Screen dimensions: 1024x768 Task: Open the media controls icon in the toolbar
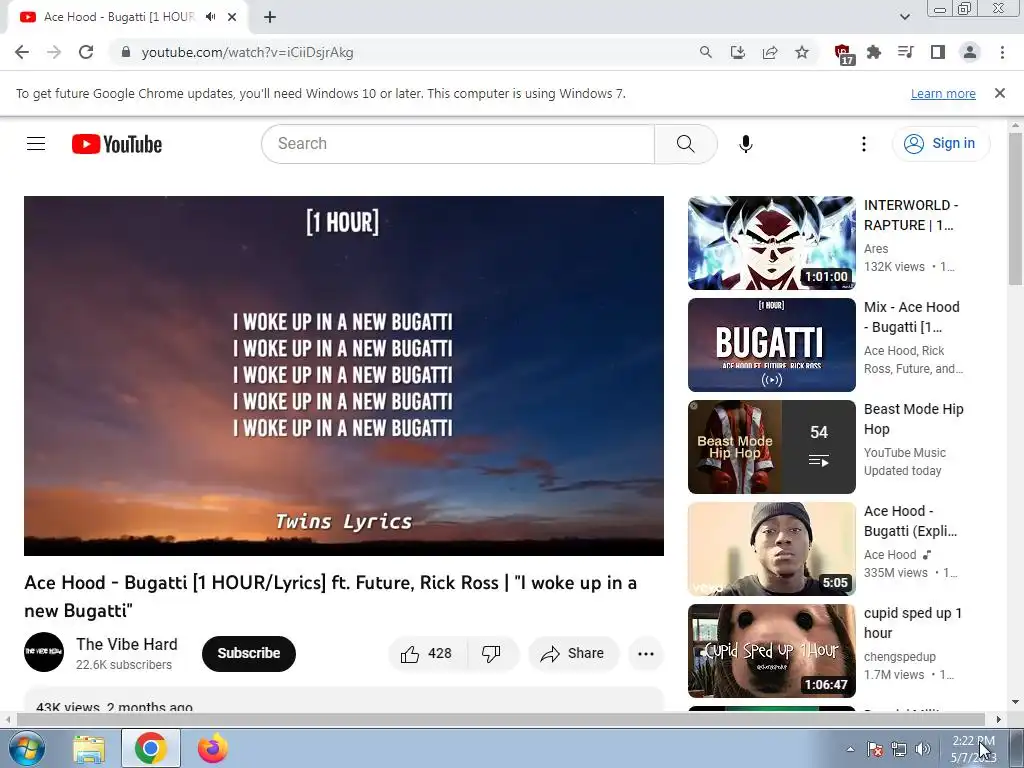coord(905,52)
